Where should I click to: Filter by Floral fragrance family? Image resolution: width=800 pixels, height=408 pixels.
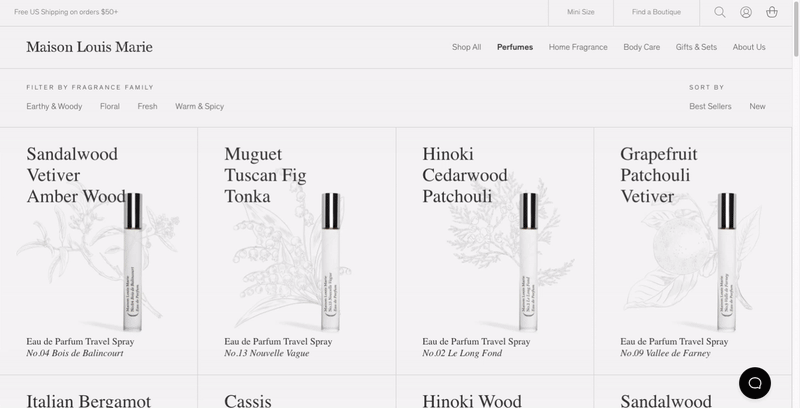110,106
